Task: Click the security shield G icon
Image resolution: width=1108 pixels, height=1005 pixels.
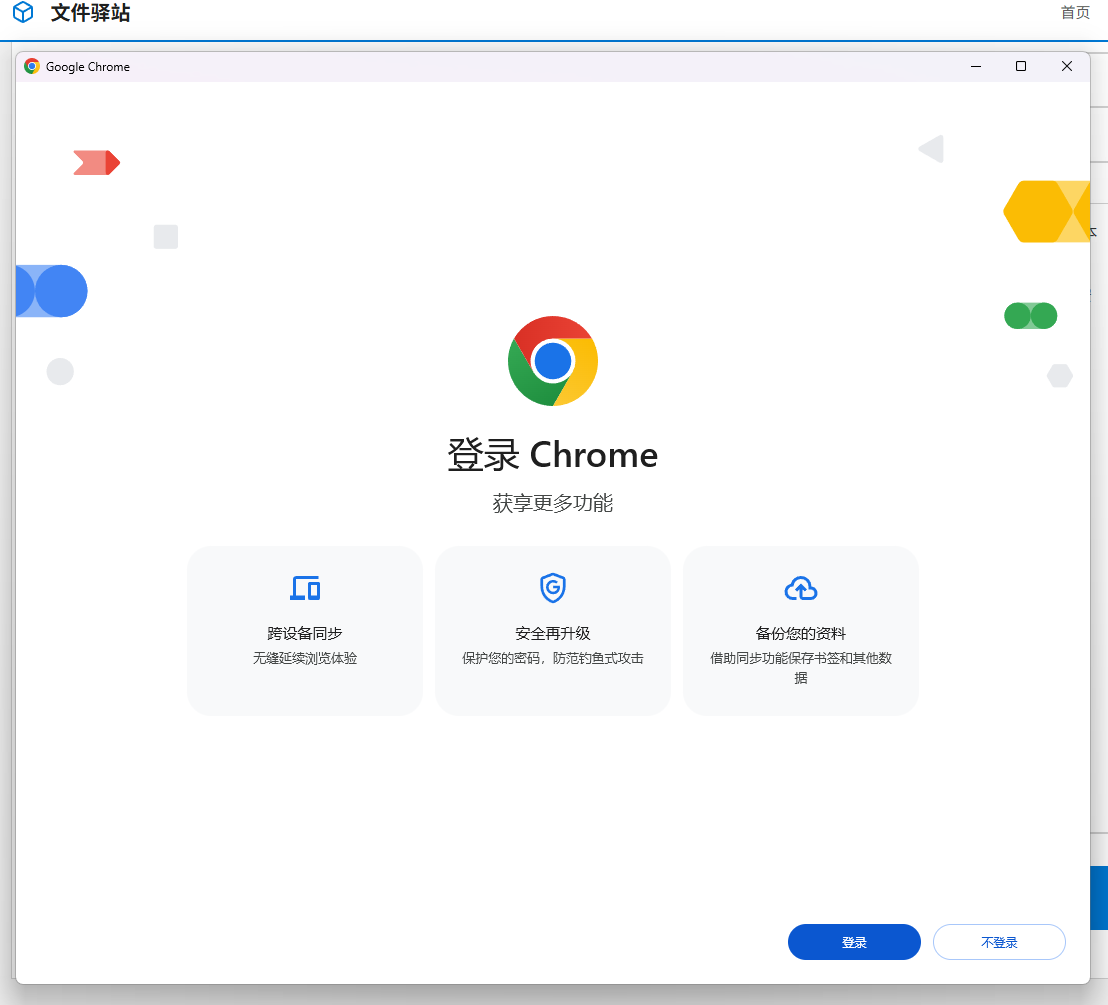Action: click(x=553, y=588)
